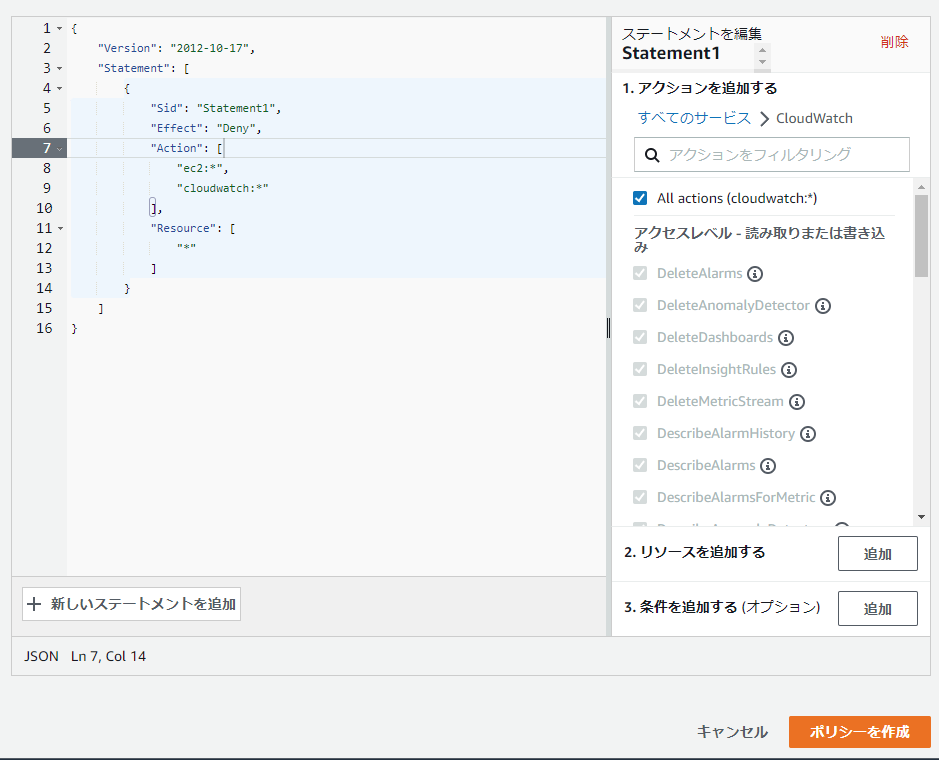
Task: Open info icon next to DescribeAlarmHistory
Action: point(808,434)
